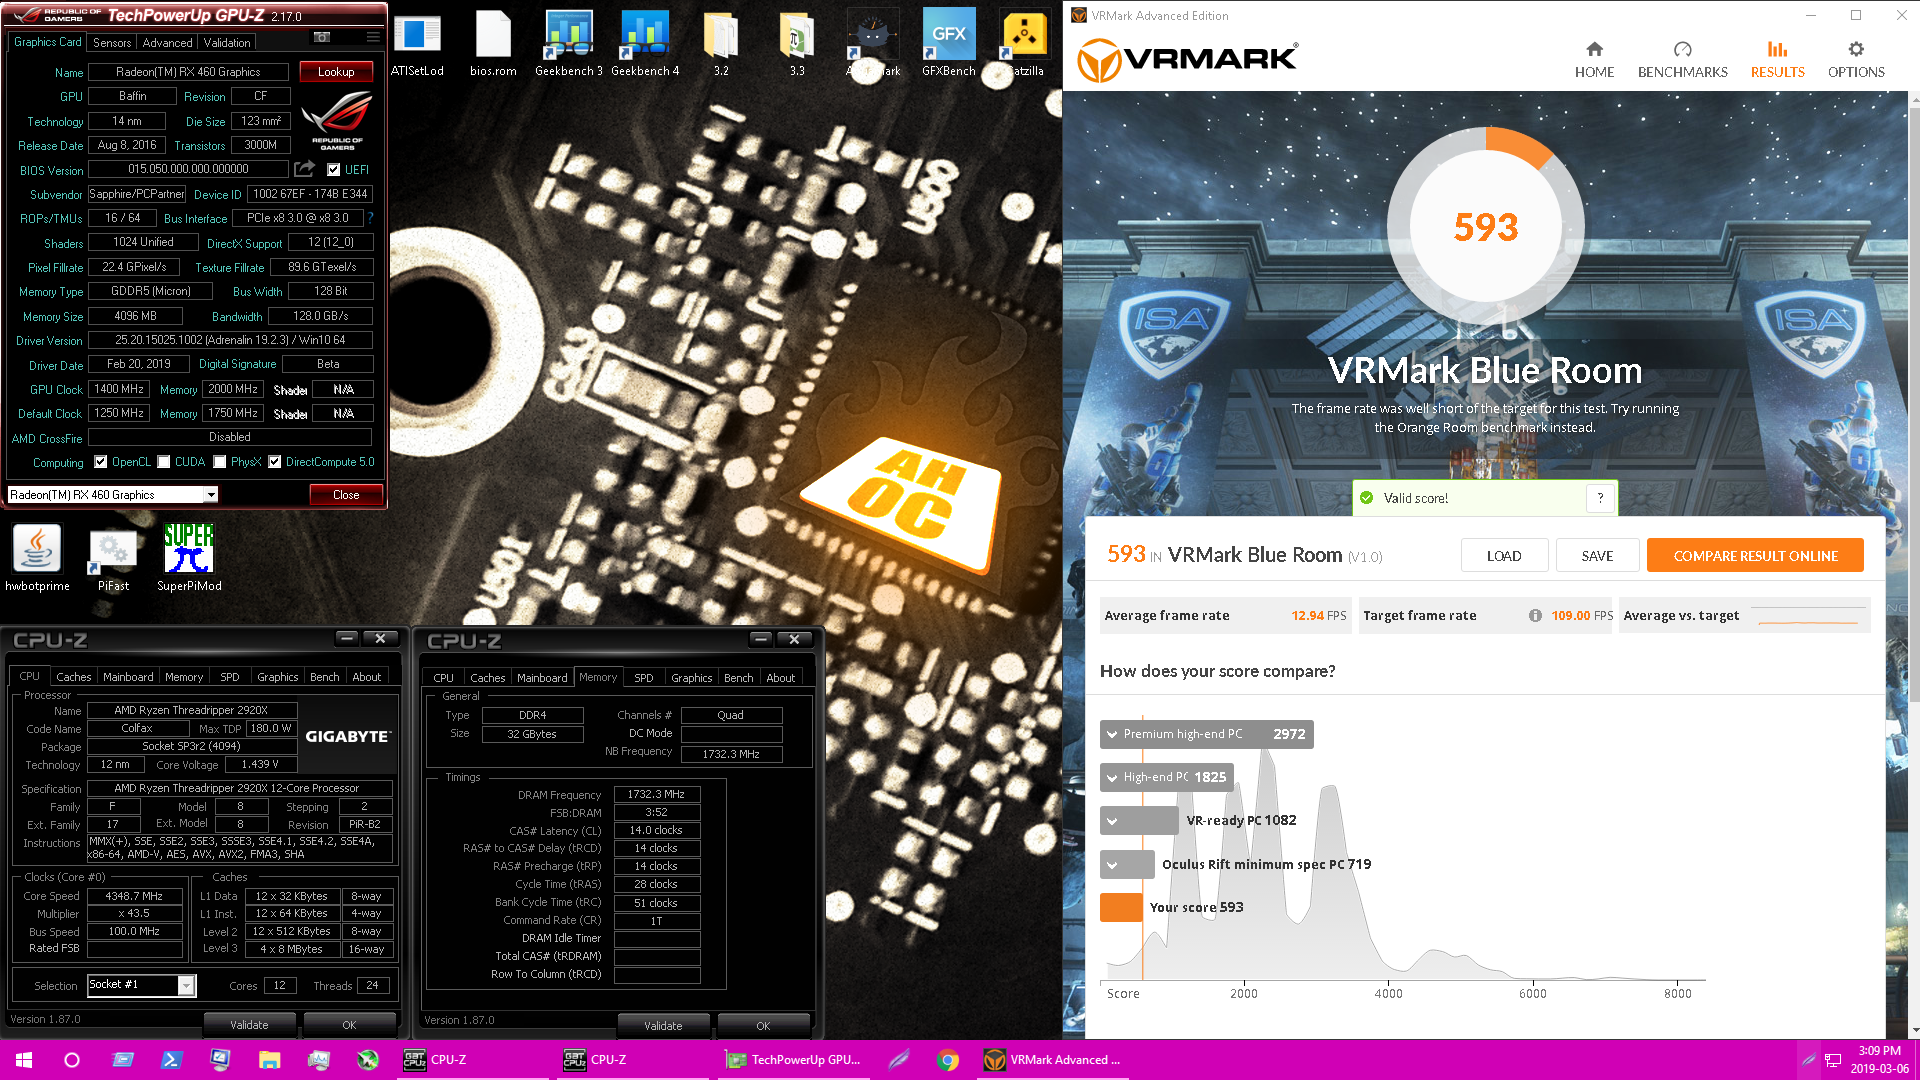Toggle the PhysX checkbox in GPU-Z

220,462
